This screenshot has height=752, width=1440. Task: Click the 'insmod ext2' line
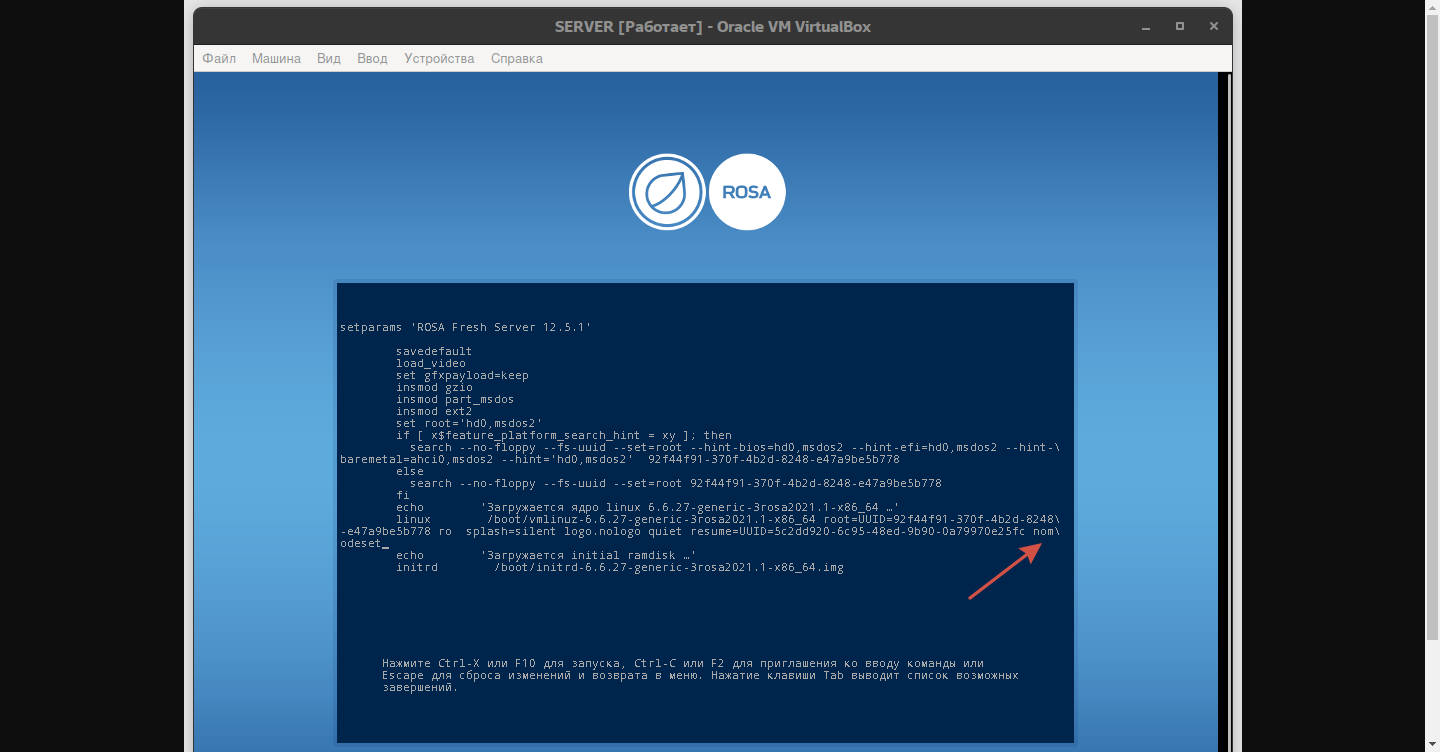[x=434, y=411]
